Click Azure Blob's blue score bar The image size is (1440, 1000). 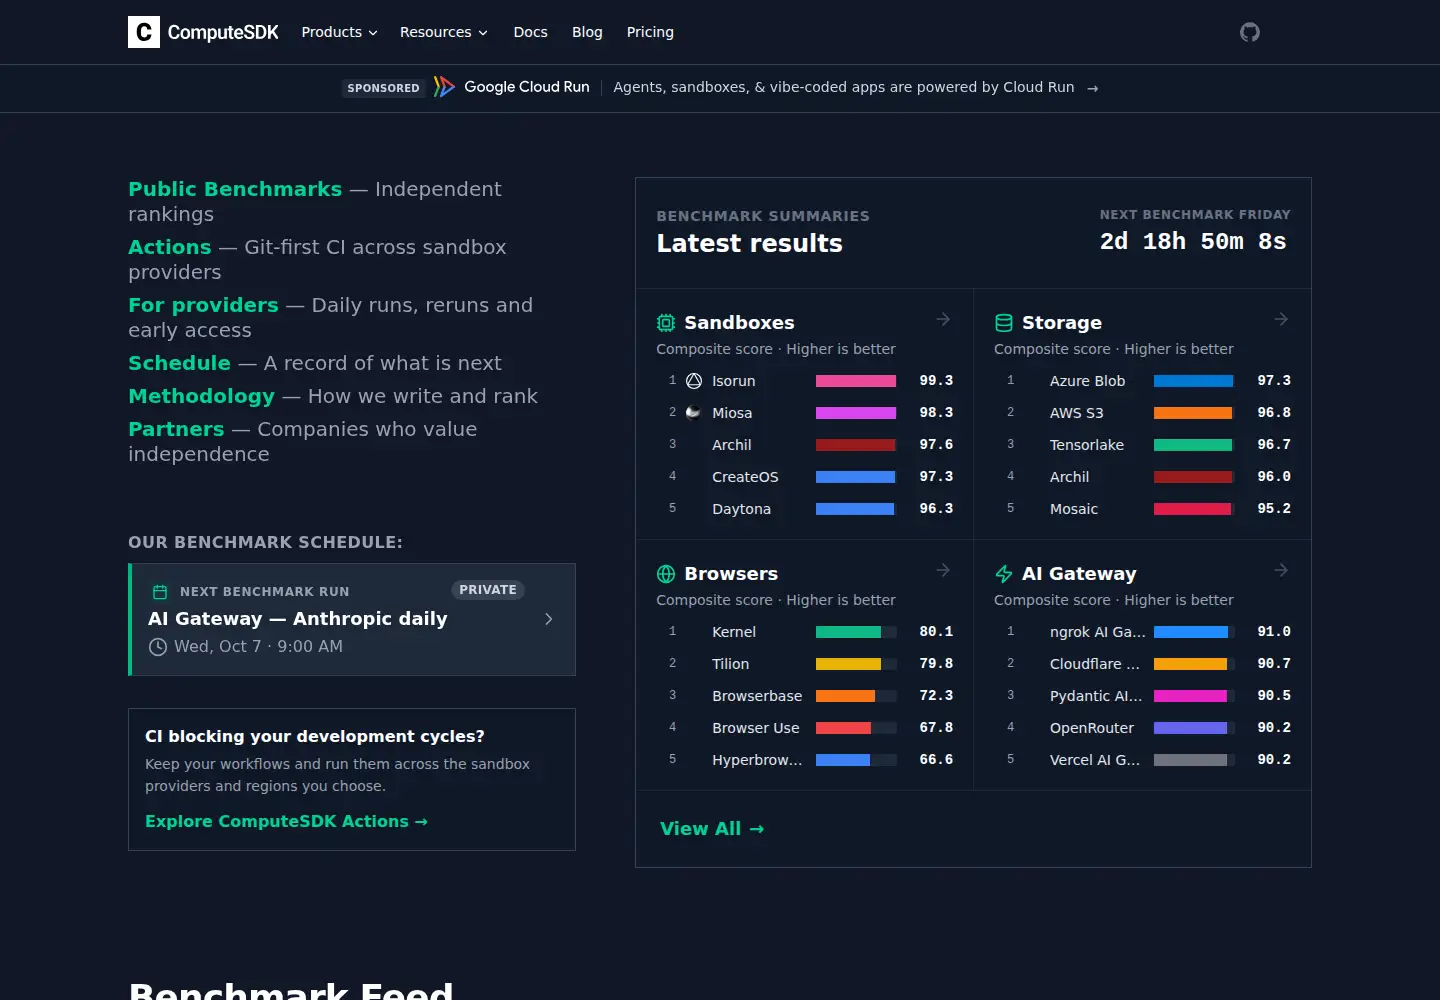click(x=1193, y=381)
